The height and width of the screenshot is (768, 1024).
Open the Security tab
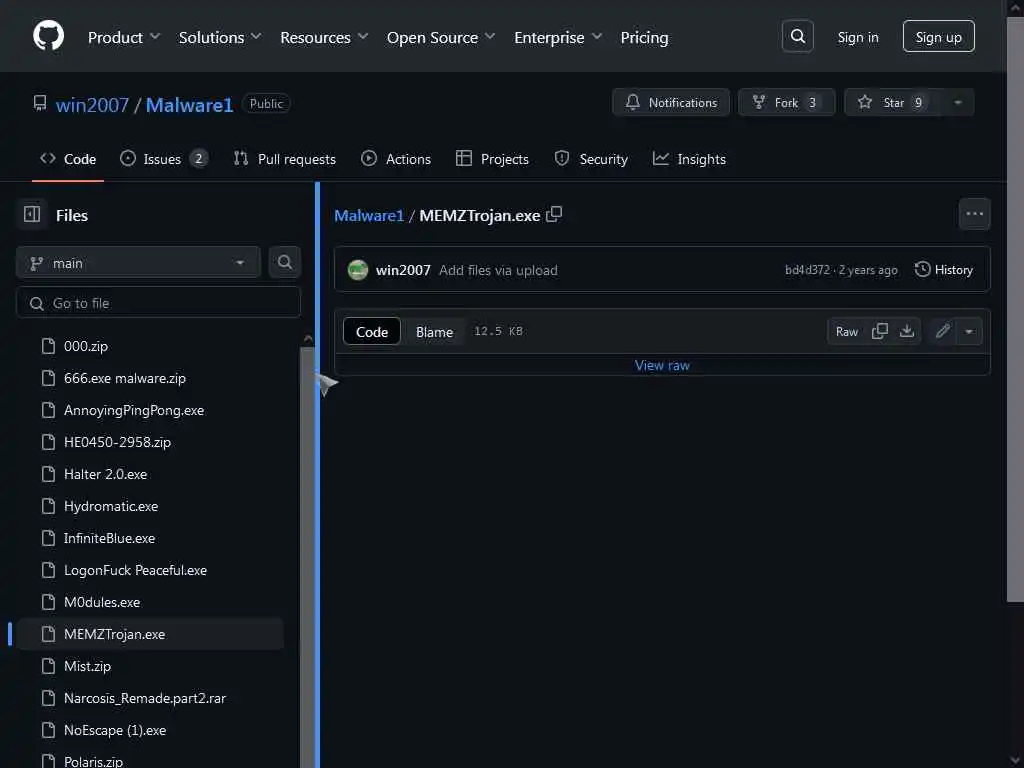pyautogui.click(x=591, y=159)
